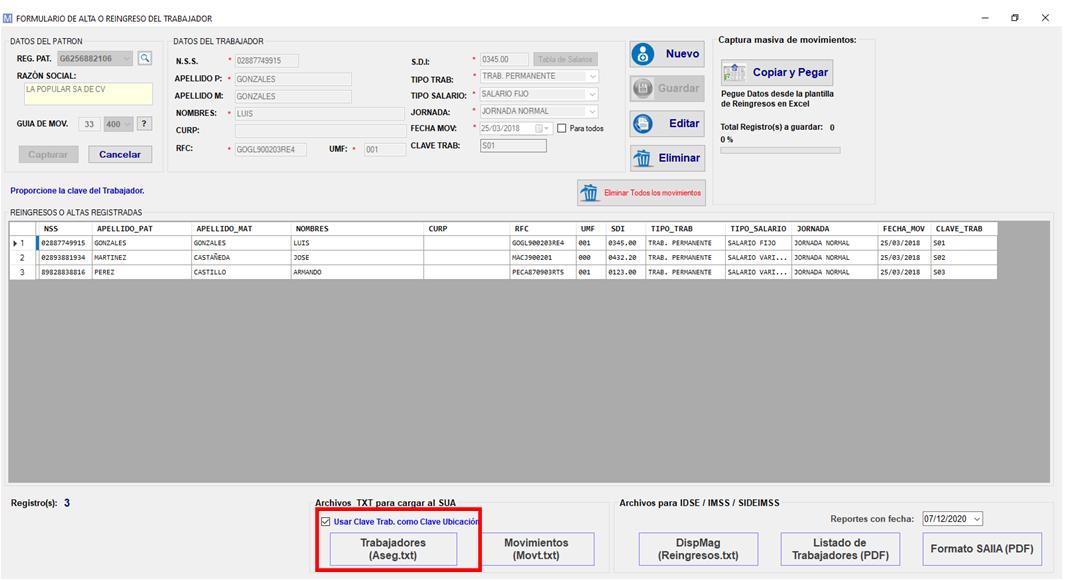1066x581 pixels.
Task: Click the RAZÓN SOCIAL text box
Action: click(88, 94)
